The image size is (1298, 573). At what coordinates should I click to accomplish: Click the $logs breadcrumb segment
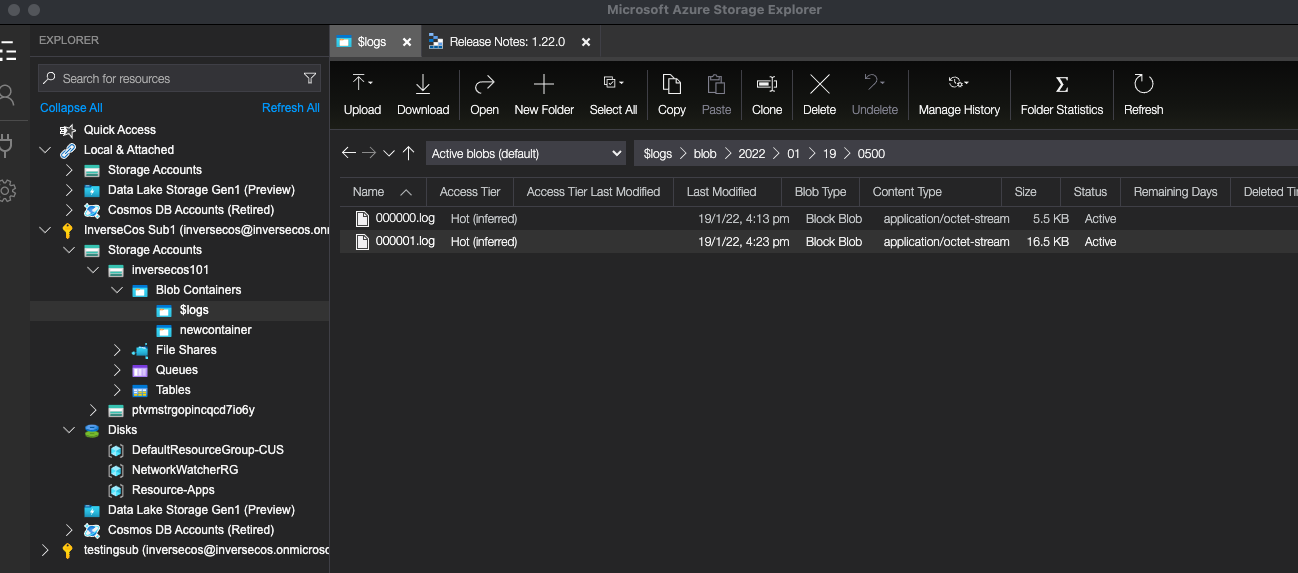coord(658,153)
